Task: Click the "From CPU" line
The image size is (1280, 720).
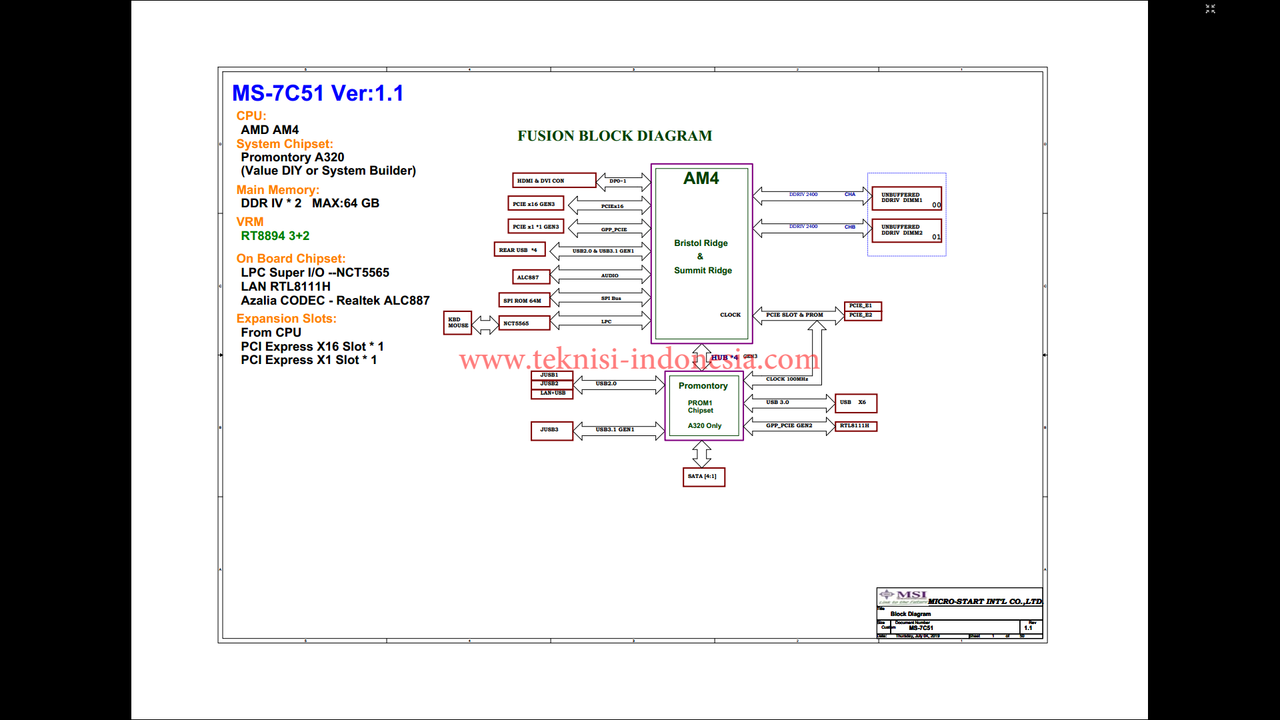Action: (x=271, y=333)
